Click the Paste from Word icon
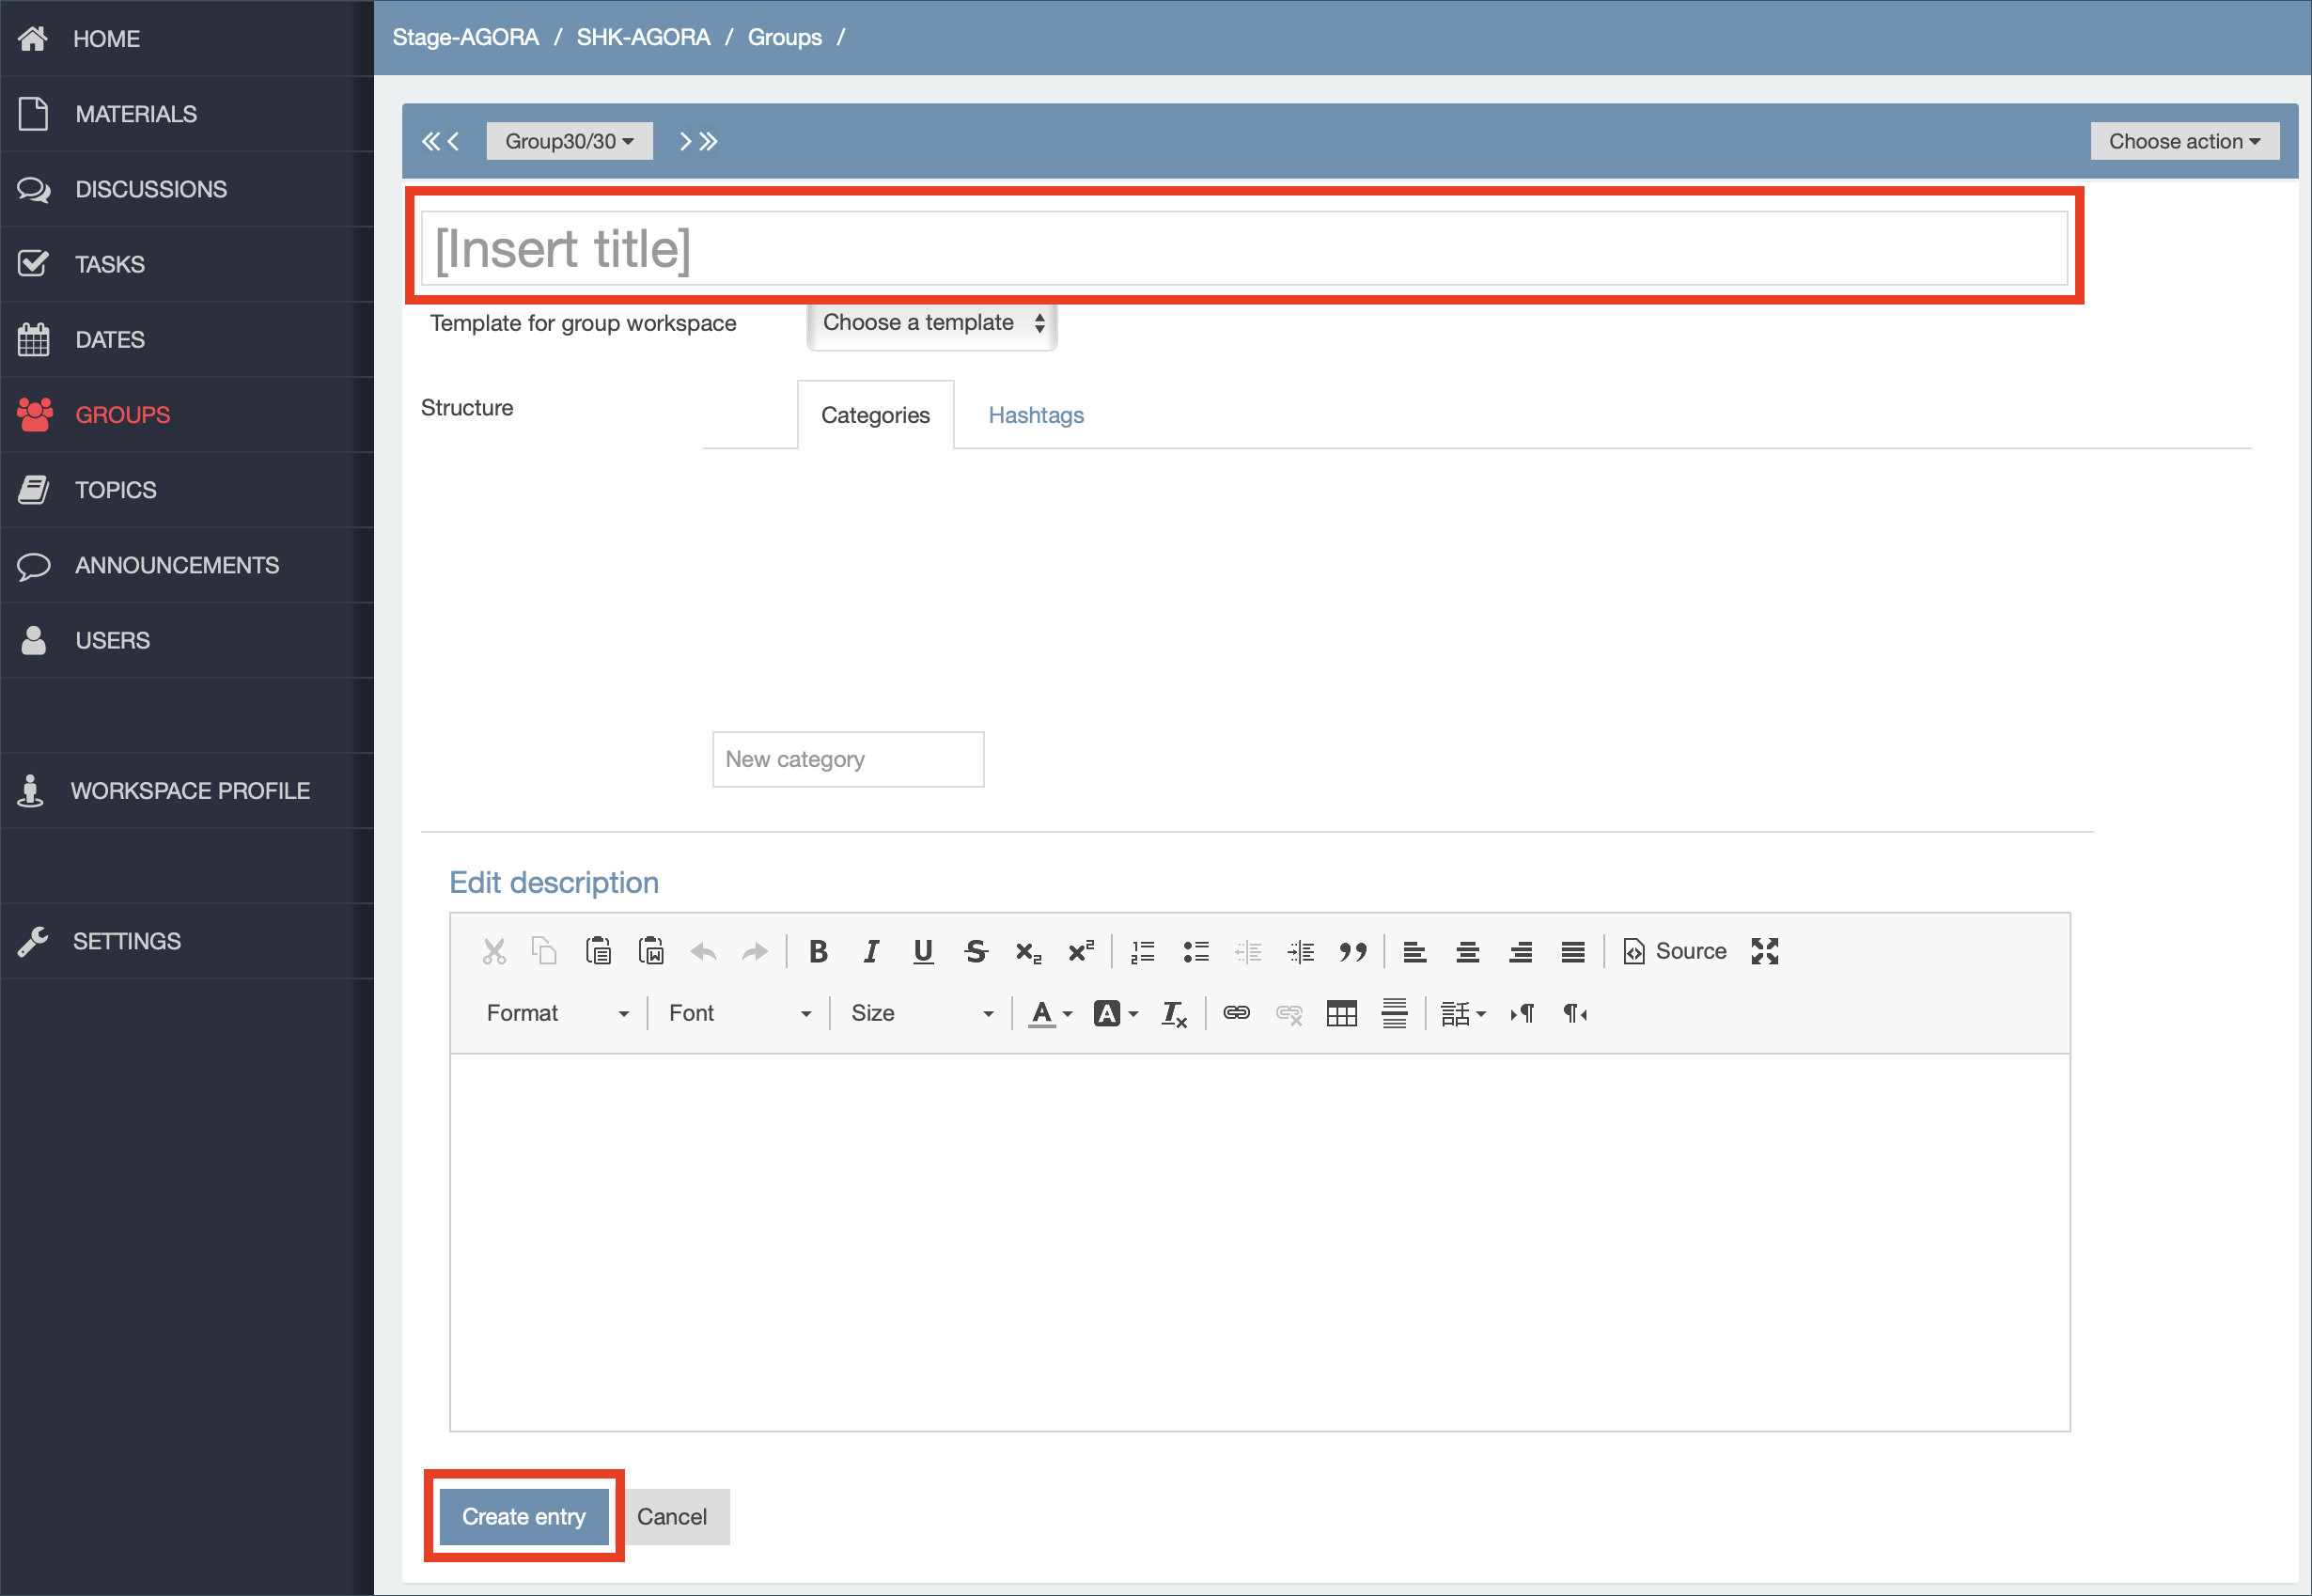Screen dimensions: 2312x1596 click(651, 951)
